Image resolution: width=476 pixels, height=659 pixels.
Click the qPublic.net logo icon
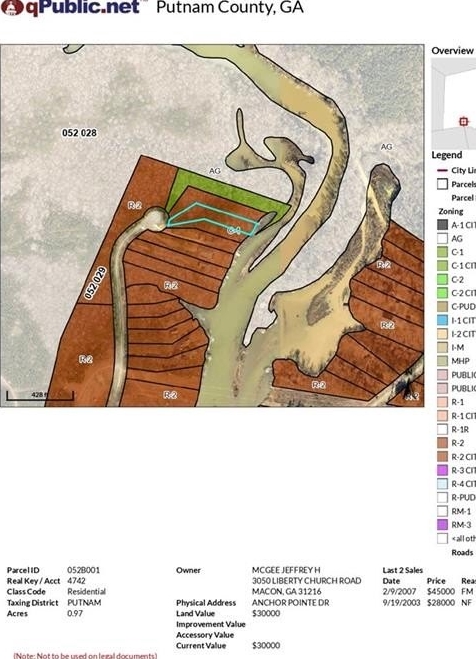tap(12, 7)
